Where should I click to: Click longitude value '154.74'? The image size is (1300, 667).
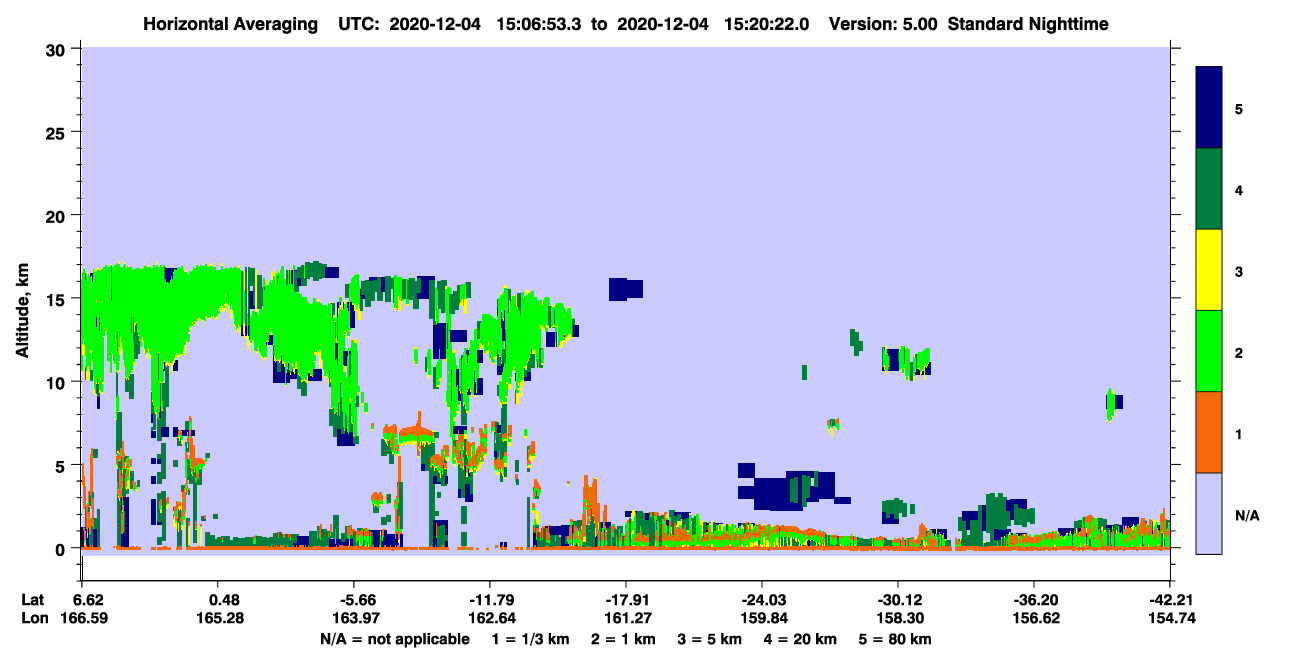1172,619
